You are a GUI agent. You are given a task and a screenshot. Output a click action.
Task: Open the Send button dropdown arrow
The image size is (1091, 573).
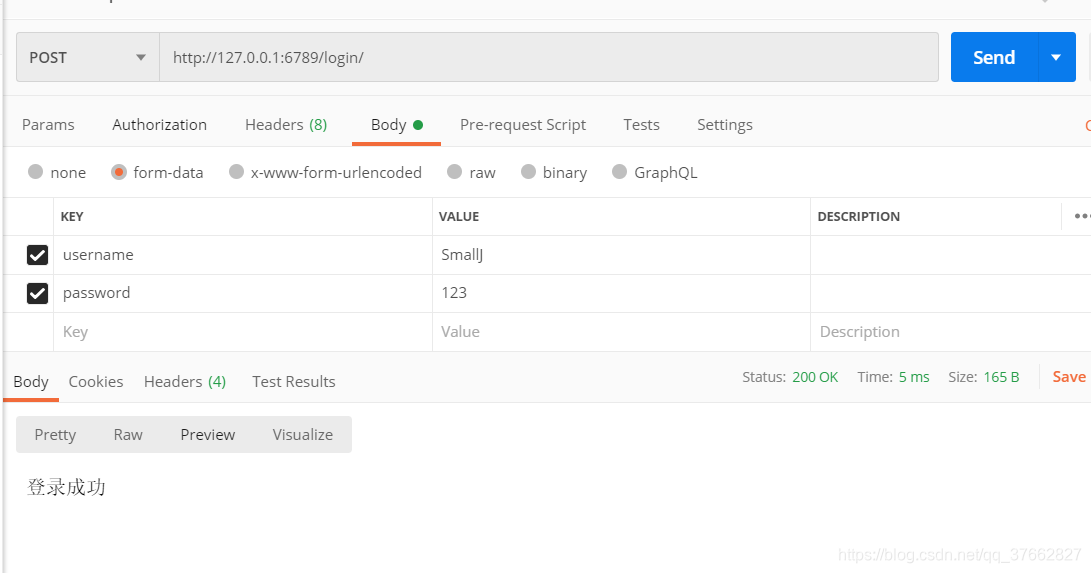pyautogui.click(x=1056, y=57)
